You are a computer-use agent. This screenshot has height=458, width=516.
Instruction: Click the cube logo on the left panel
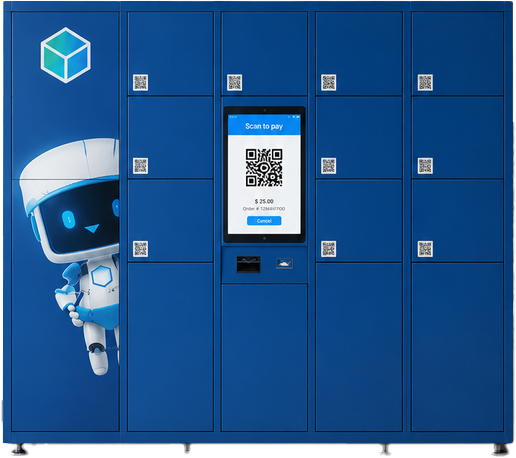tap(66, 55)
